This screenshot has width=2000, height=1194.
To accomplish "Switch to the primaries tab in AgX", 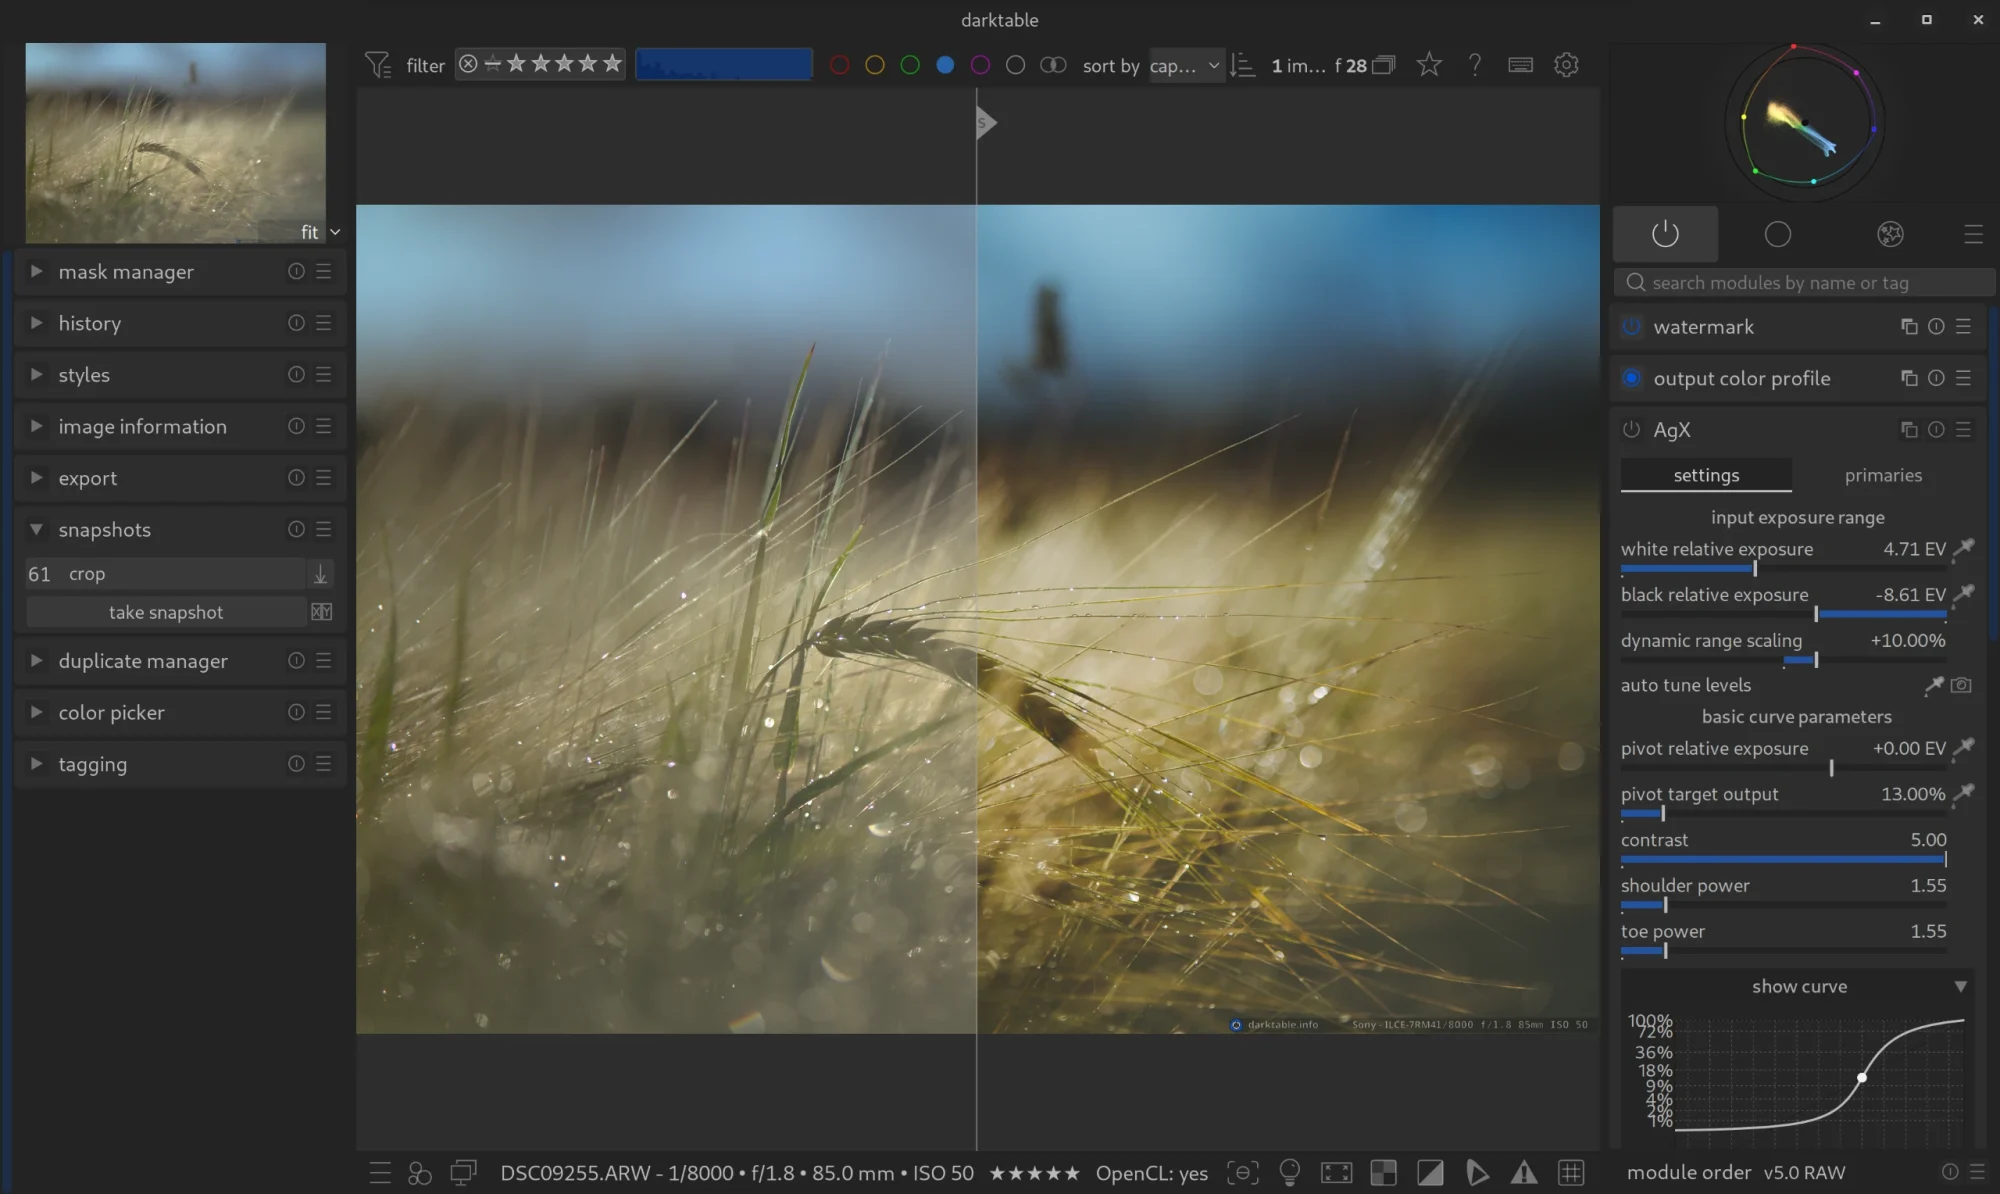I will tap(1882, 475).
